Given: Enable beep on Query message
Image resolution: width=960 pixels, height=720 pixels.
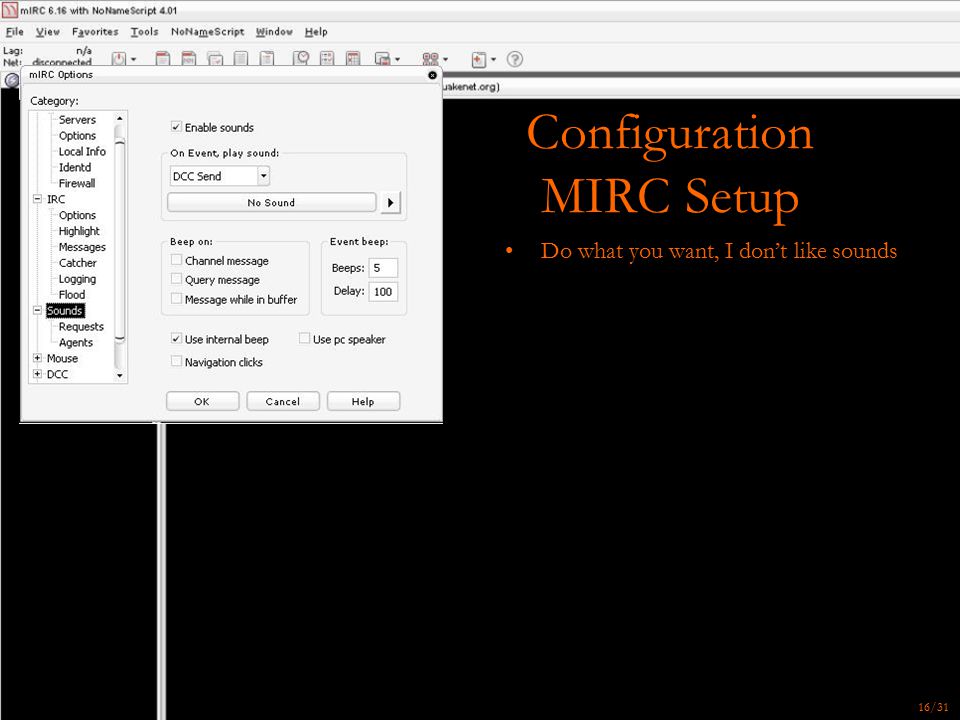Looking at the screenshot, I should [176, 279].
